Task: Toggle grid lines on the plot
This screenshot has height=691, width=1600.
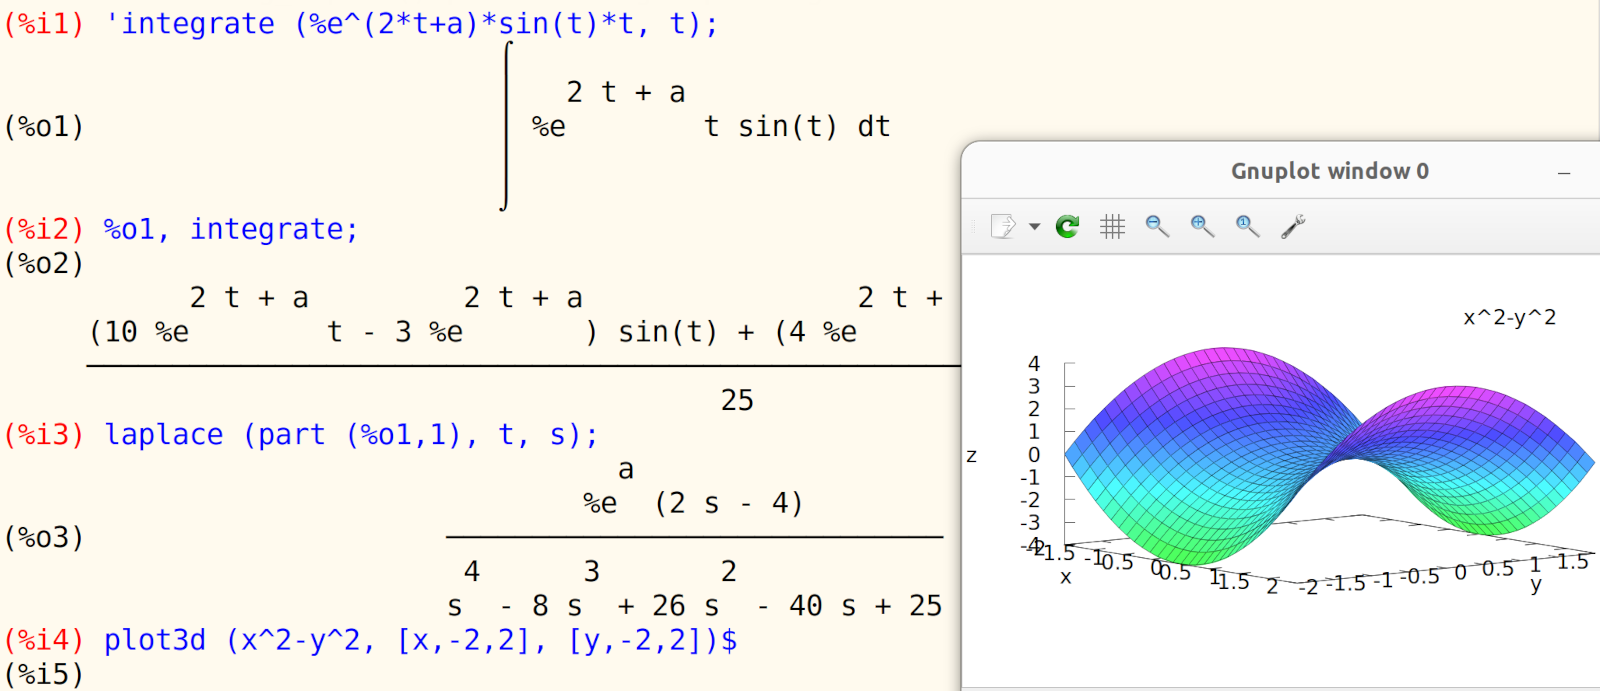Action: (x=1112, y=227)
